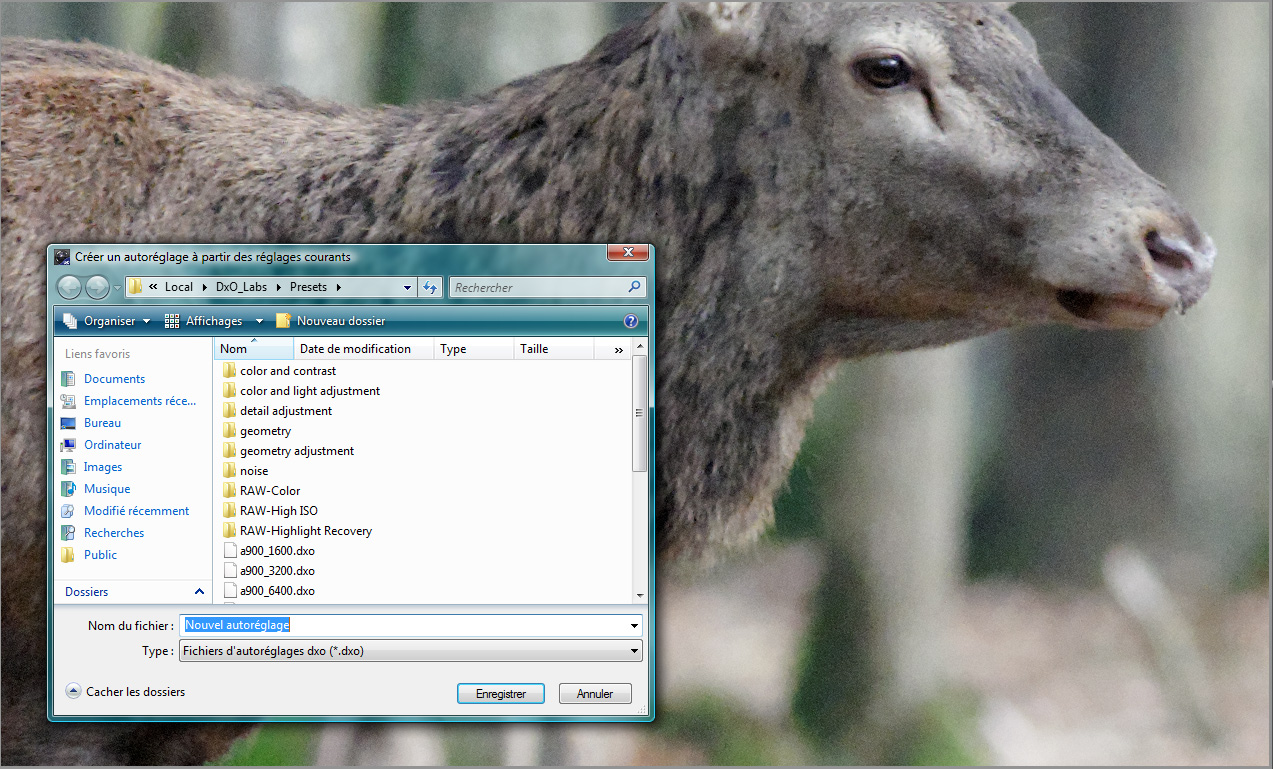Close the Créer un autoréglage dialog
Screen dimensions: 1273x769
point(628,254)
